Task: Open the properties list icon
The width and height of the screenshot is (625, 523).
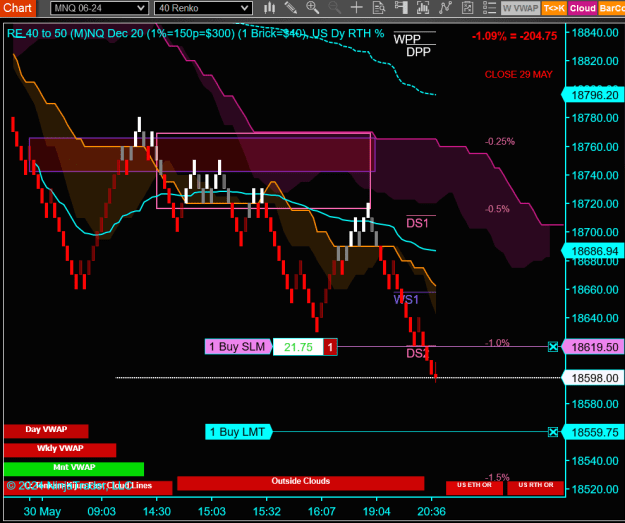Action: 489,8
